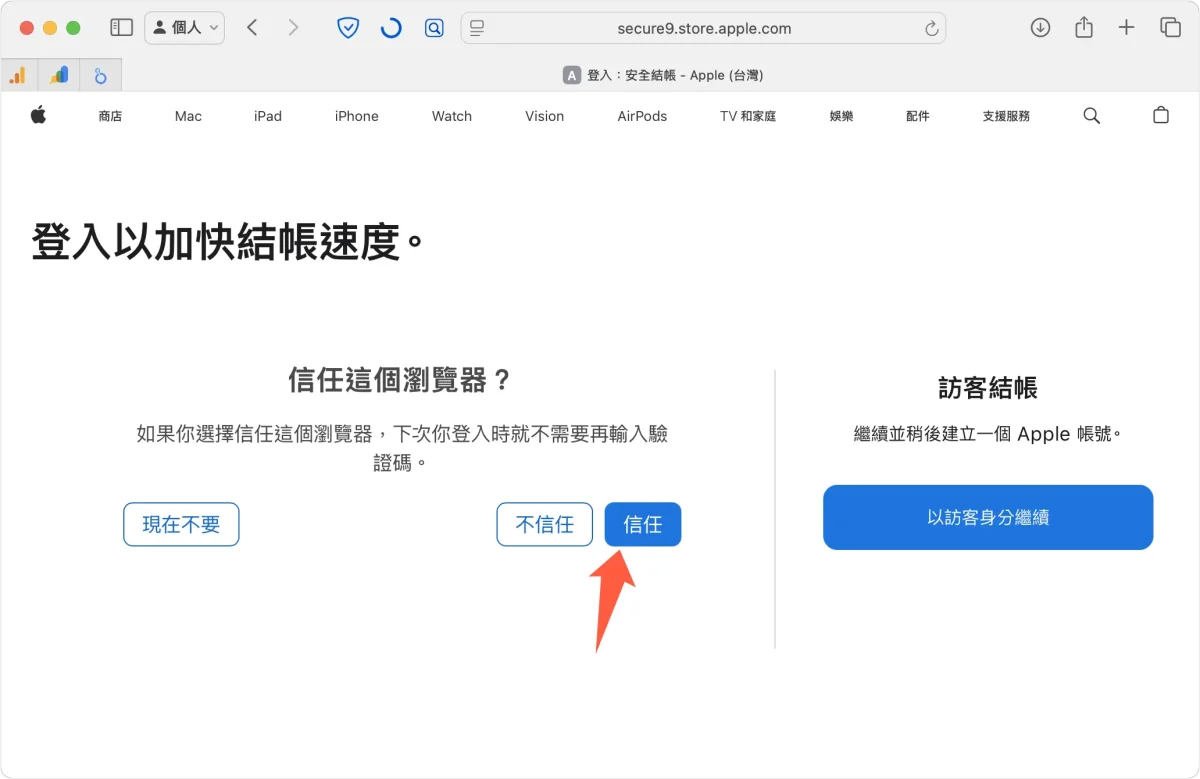Open the Safari downloads icon
Viewport: 1200px width, 779px height.
pyautogui.click(x=1040, y=28)
